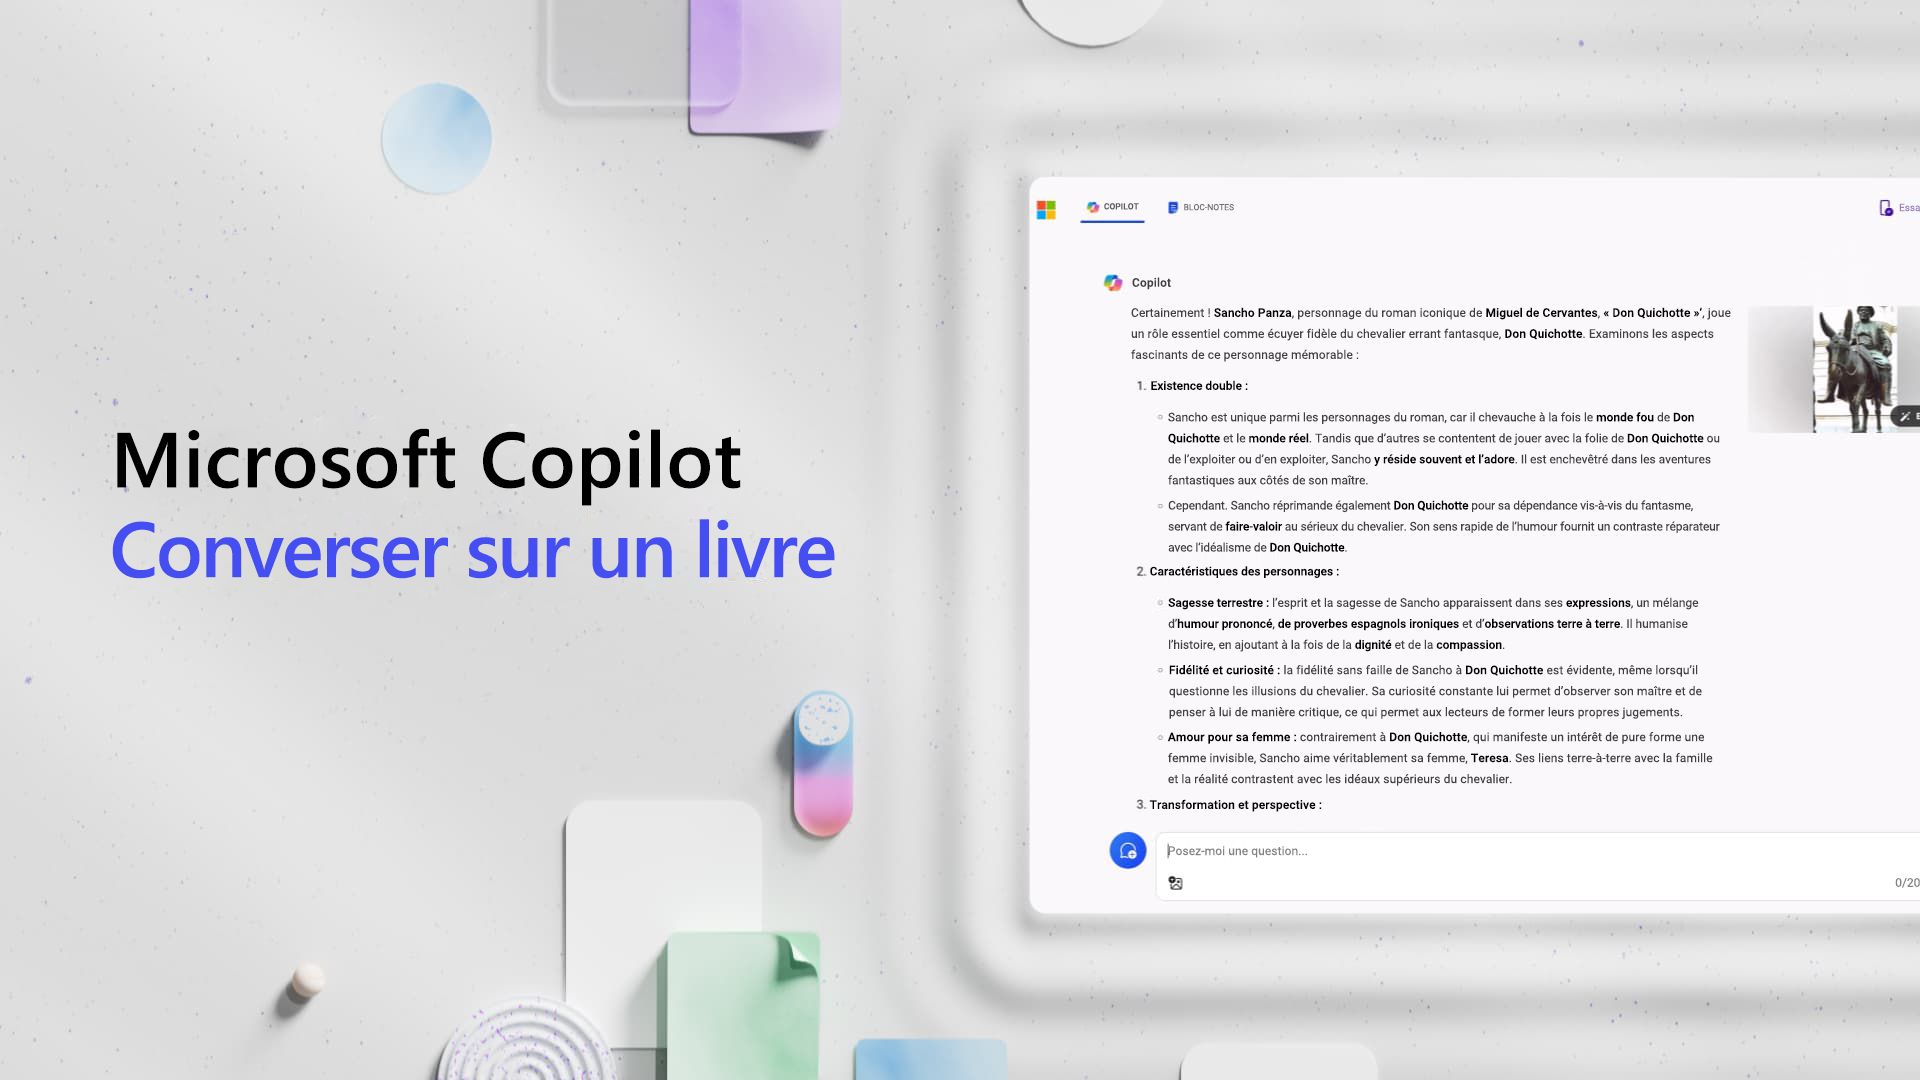Click the Copilot avatar icon
The height and width of the screenshot is (1080, 1920).
tap(1112, 282)
